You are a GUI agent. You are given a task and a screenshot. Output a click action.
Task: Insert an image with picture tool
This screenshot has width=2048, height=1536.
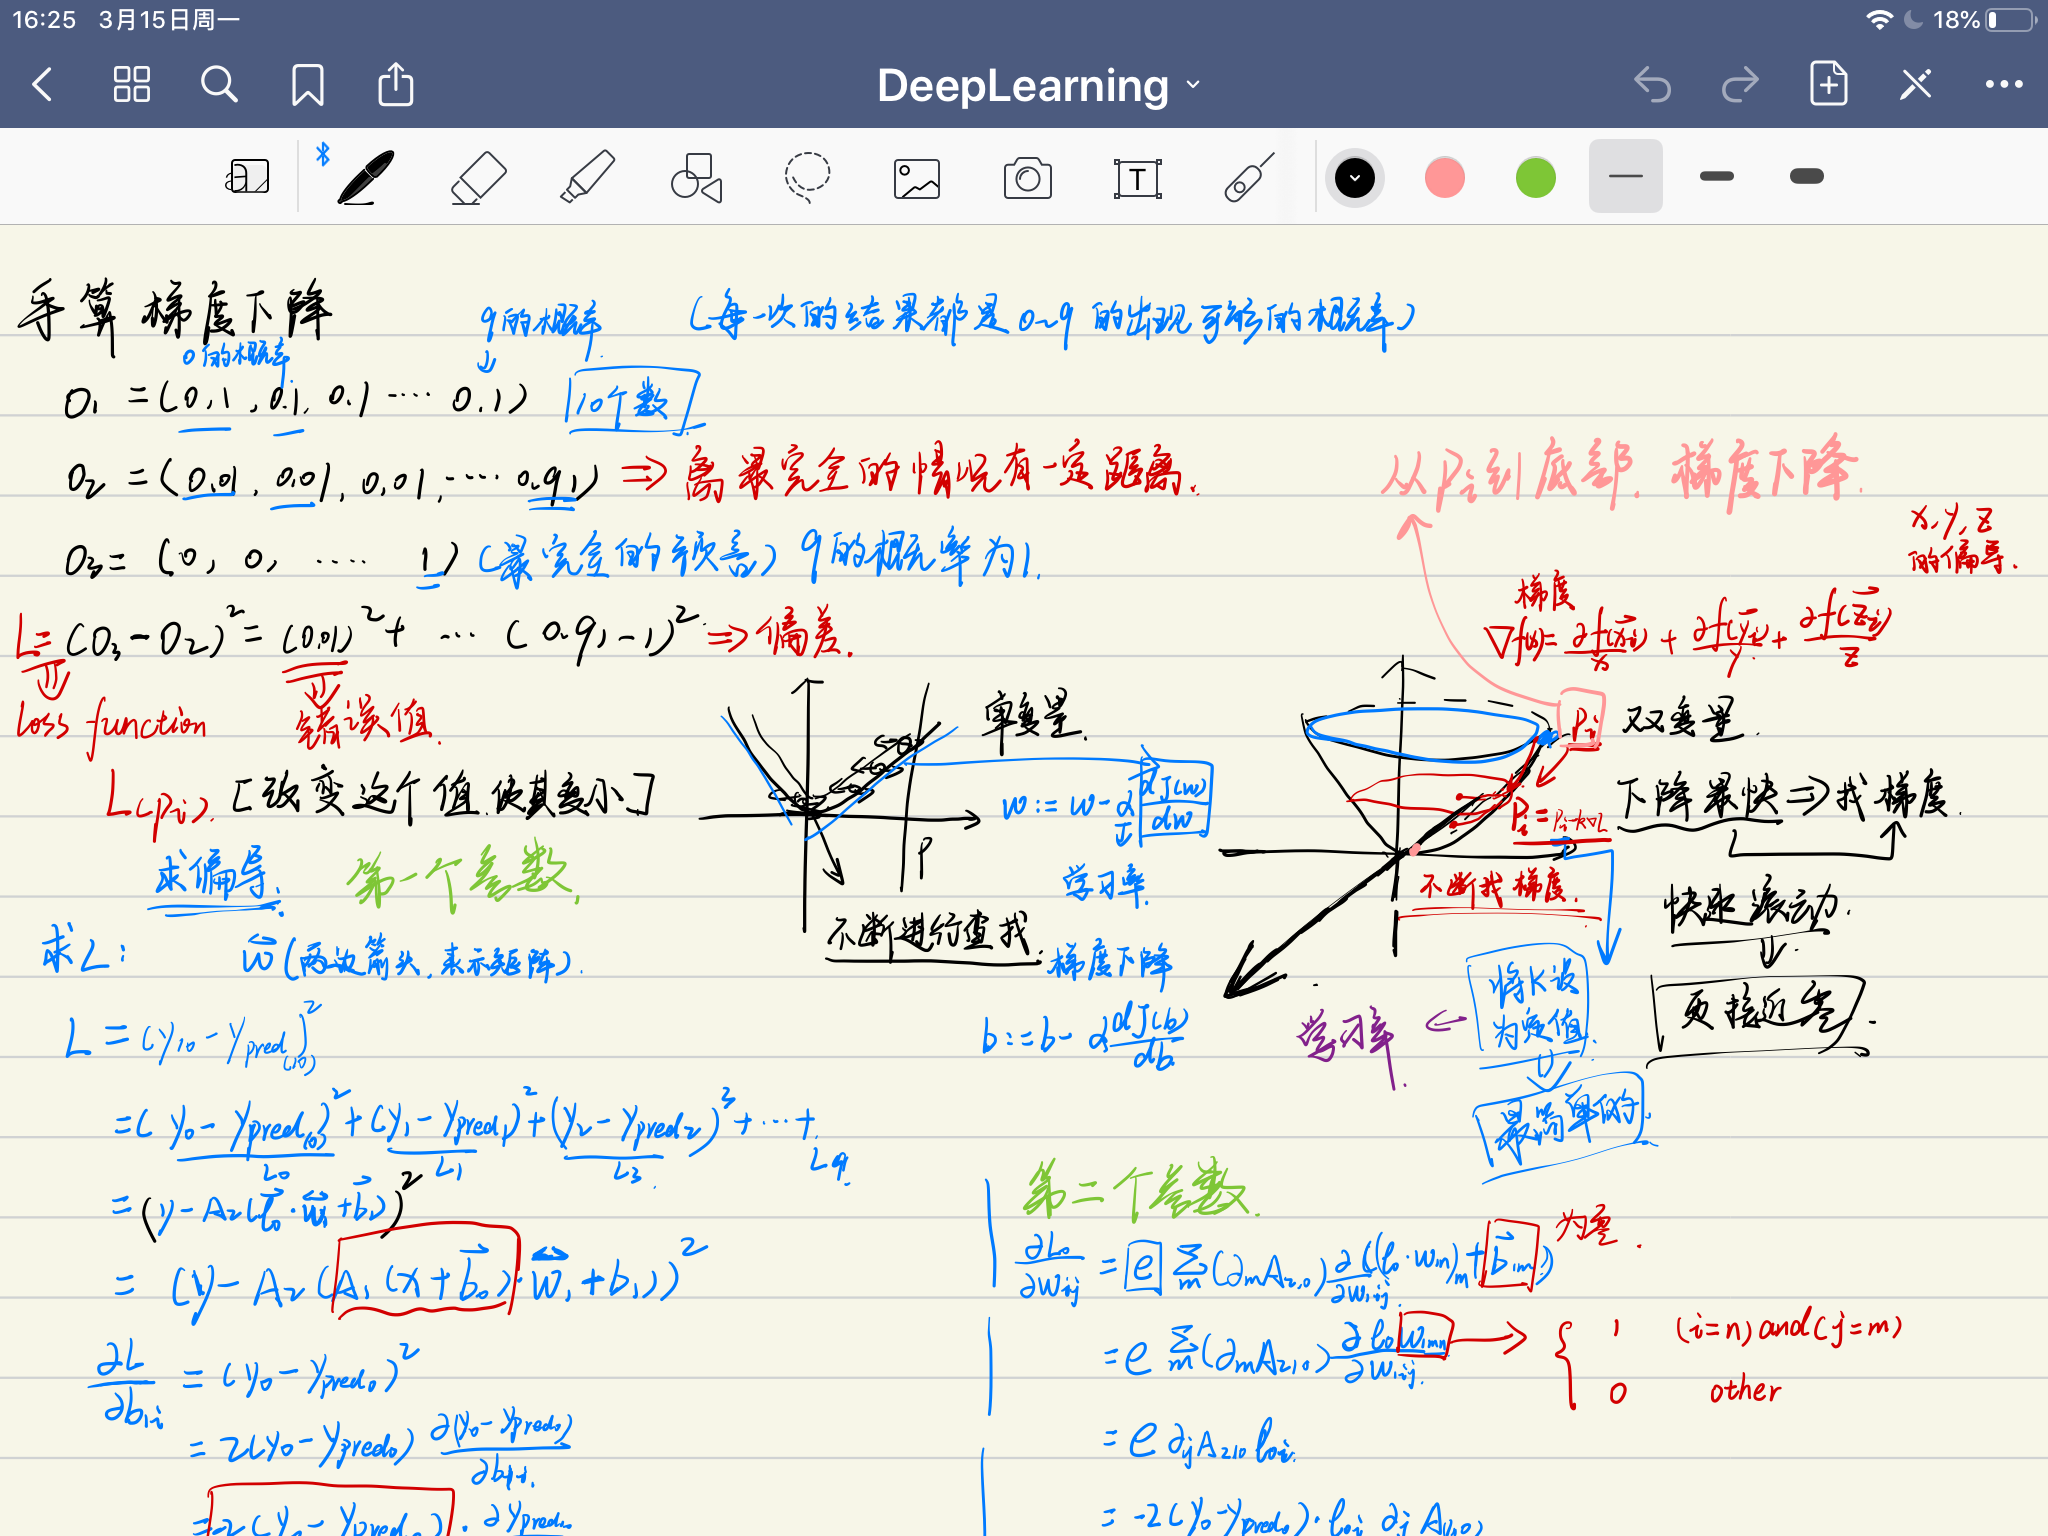coord(917,179)
